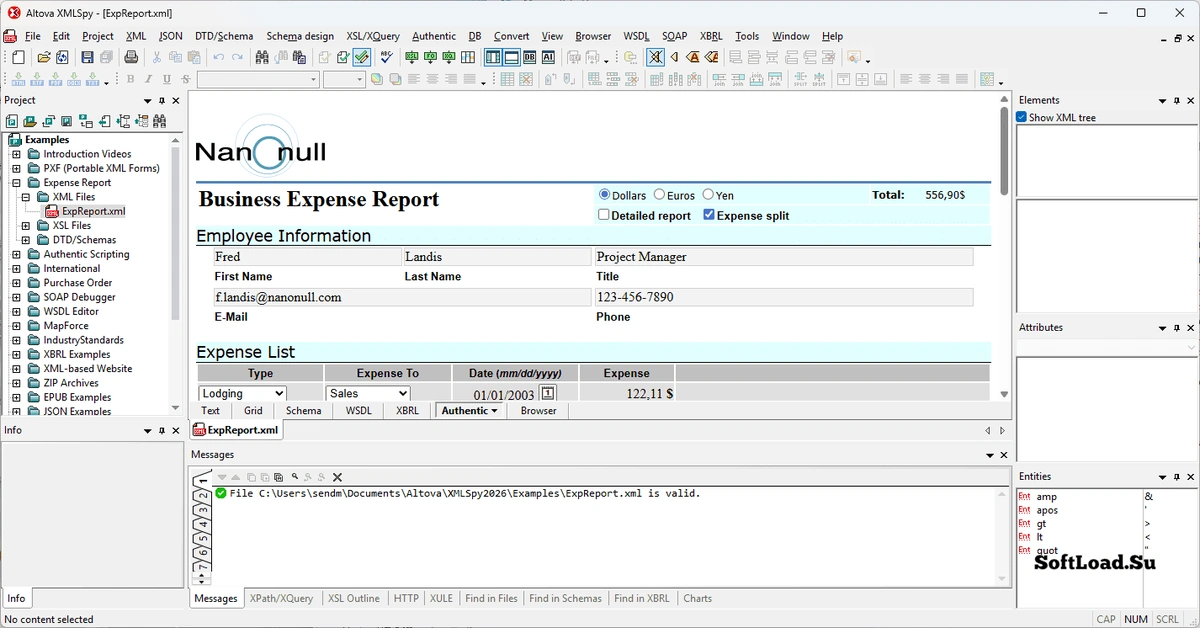This screenshot has height=628, width=1200.
Task: Switch to the Browser view tab
Action: click(538, 411)
